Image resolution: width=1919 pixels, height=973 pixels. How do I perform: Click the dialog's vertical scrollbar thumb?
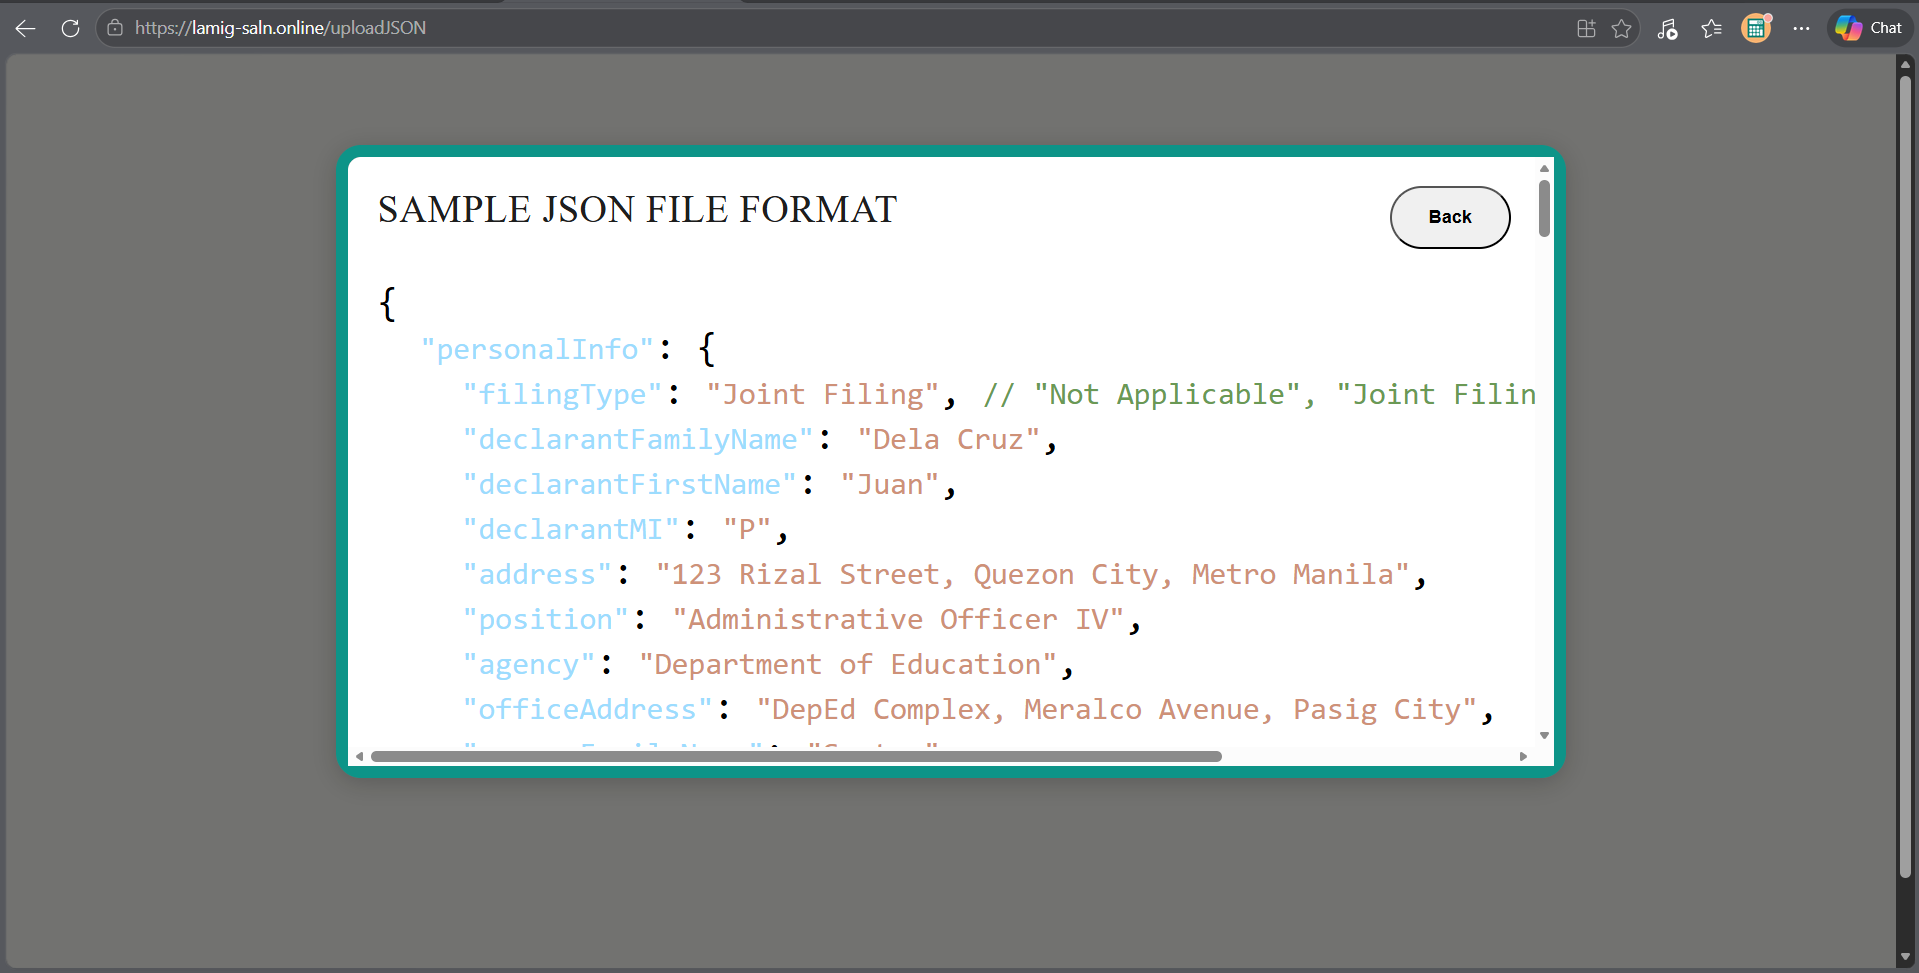(x=1543, y=207)
